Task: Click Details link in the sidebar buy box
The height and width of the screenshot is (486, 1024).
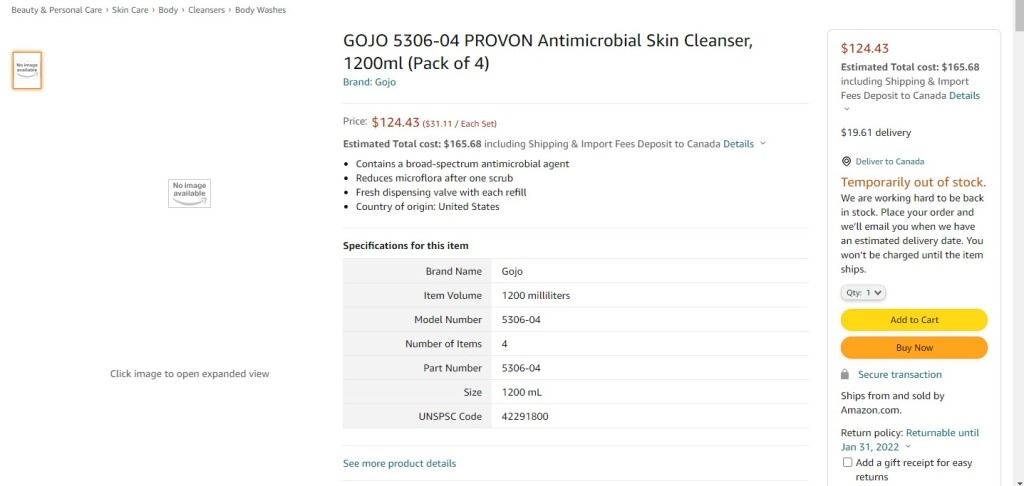Action: (964, 96)
